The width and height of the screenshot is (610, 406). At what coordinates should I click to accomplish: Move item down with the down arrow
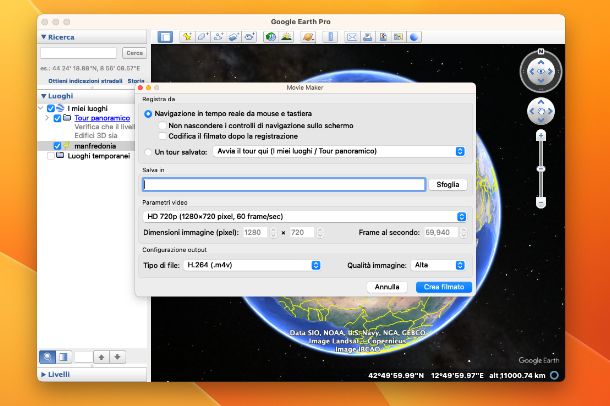(117, 357)
